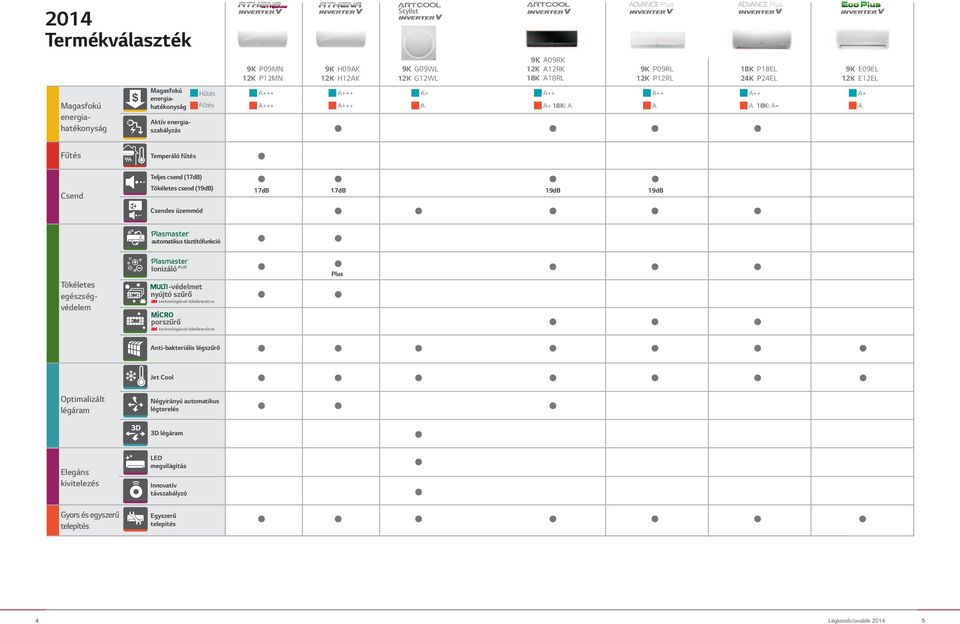Image resolution: width=960 pixels, height=624 pixels.
Task: Click the Elegáns kivitelezés category label
Action: point(80,478)
